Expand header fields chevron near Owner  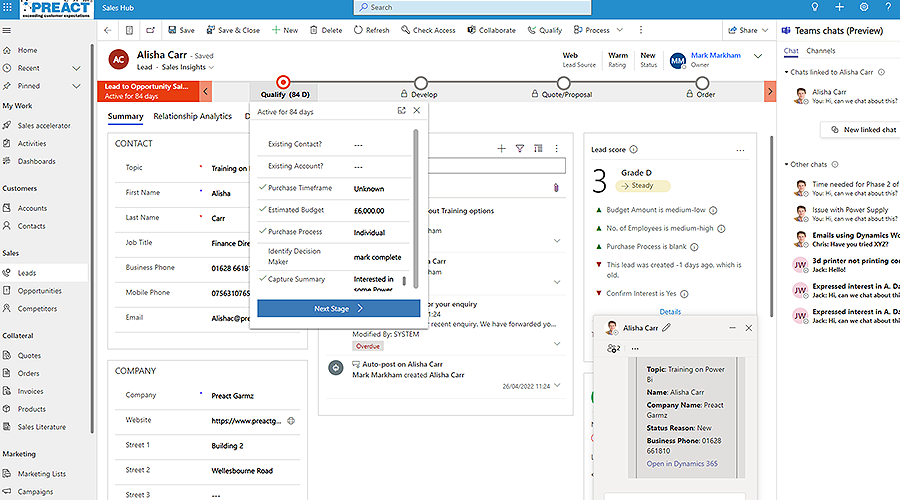click(x=758, y=56)
